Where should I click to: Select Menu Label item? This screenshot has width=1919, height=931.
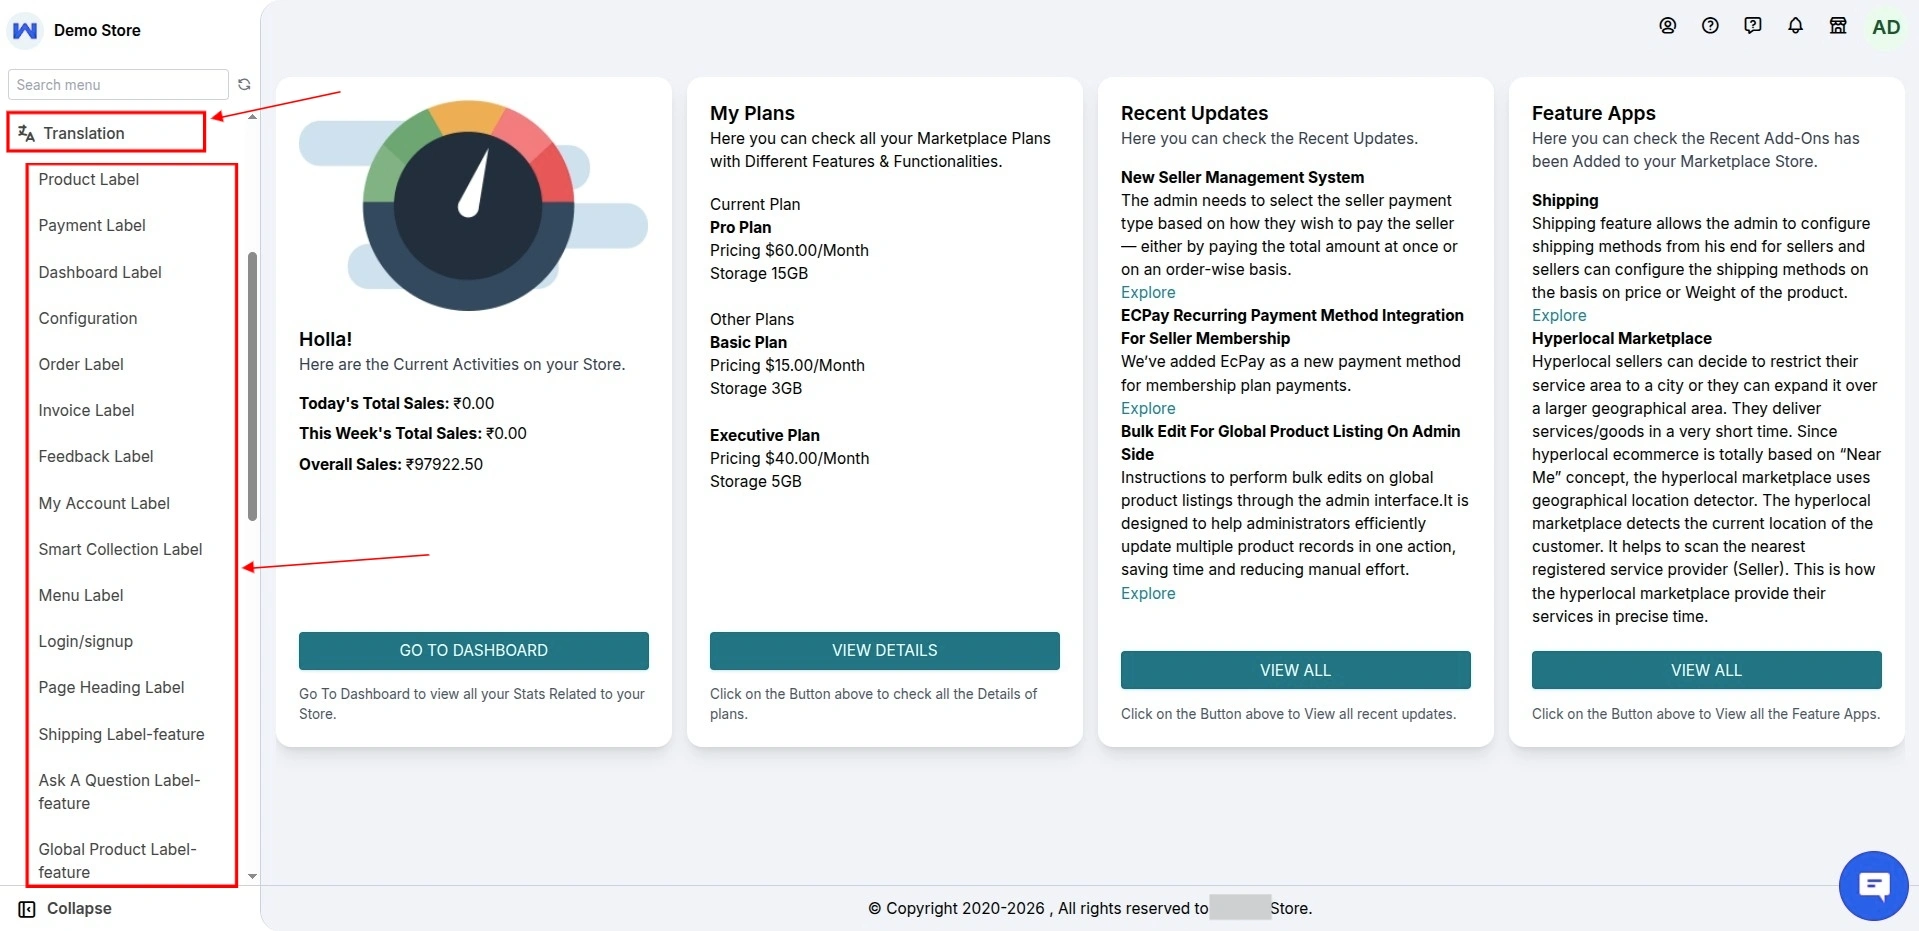click(81, 595)
